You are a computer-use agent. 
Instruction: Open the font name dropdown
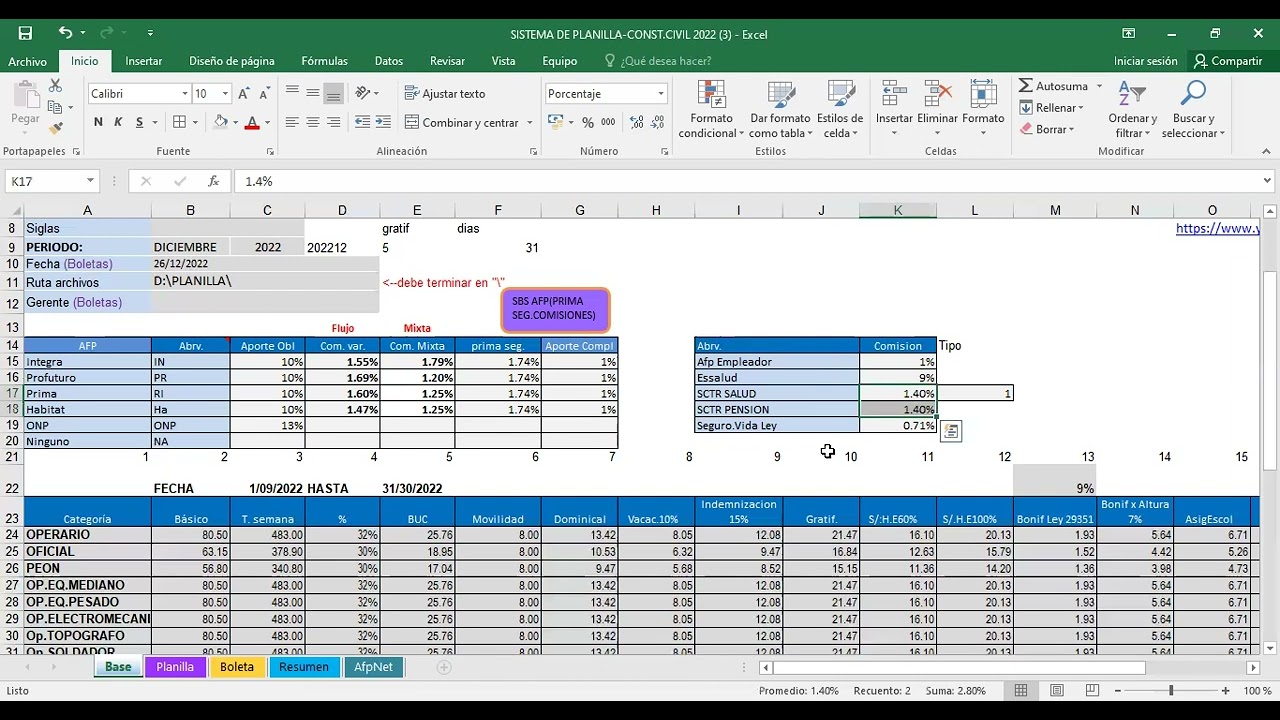(x=184, y=93)
